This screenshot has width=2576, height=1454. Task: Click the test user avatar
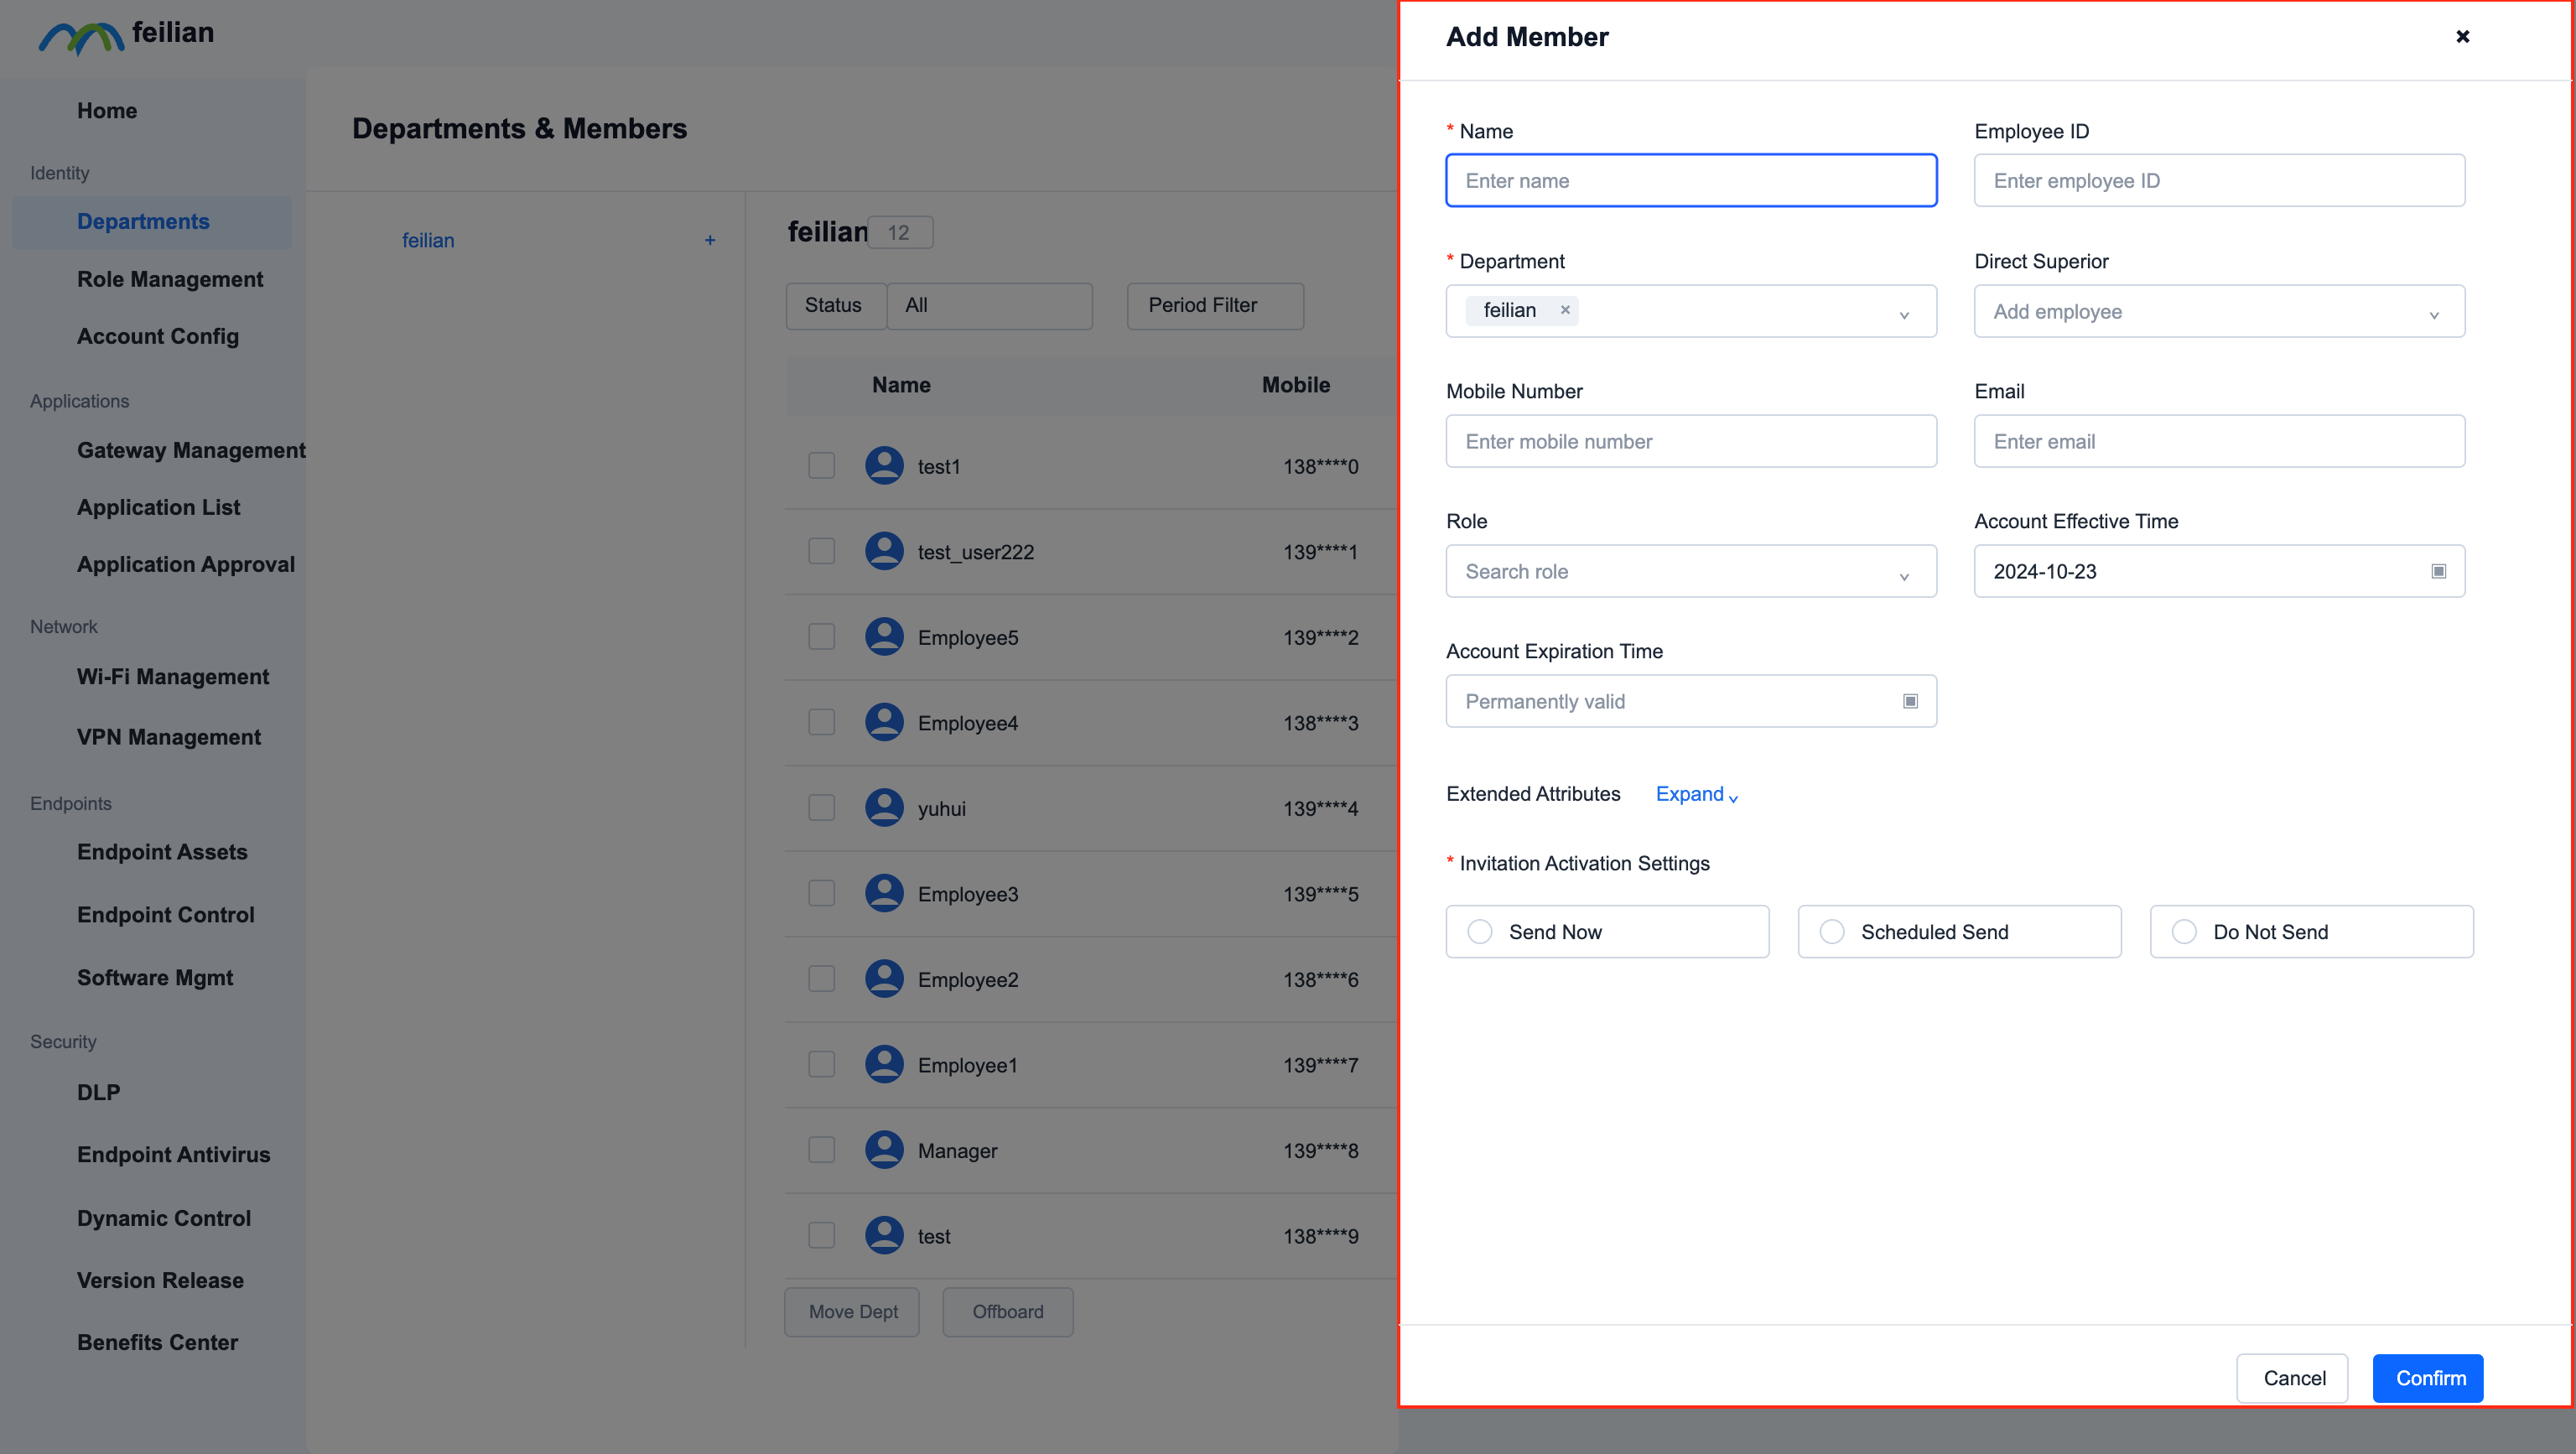click(884, 1235)
